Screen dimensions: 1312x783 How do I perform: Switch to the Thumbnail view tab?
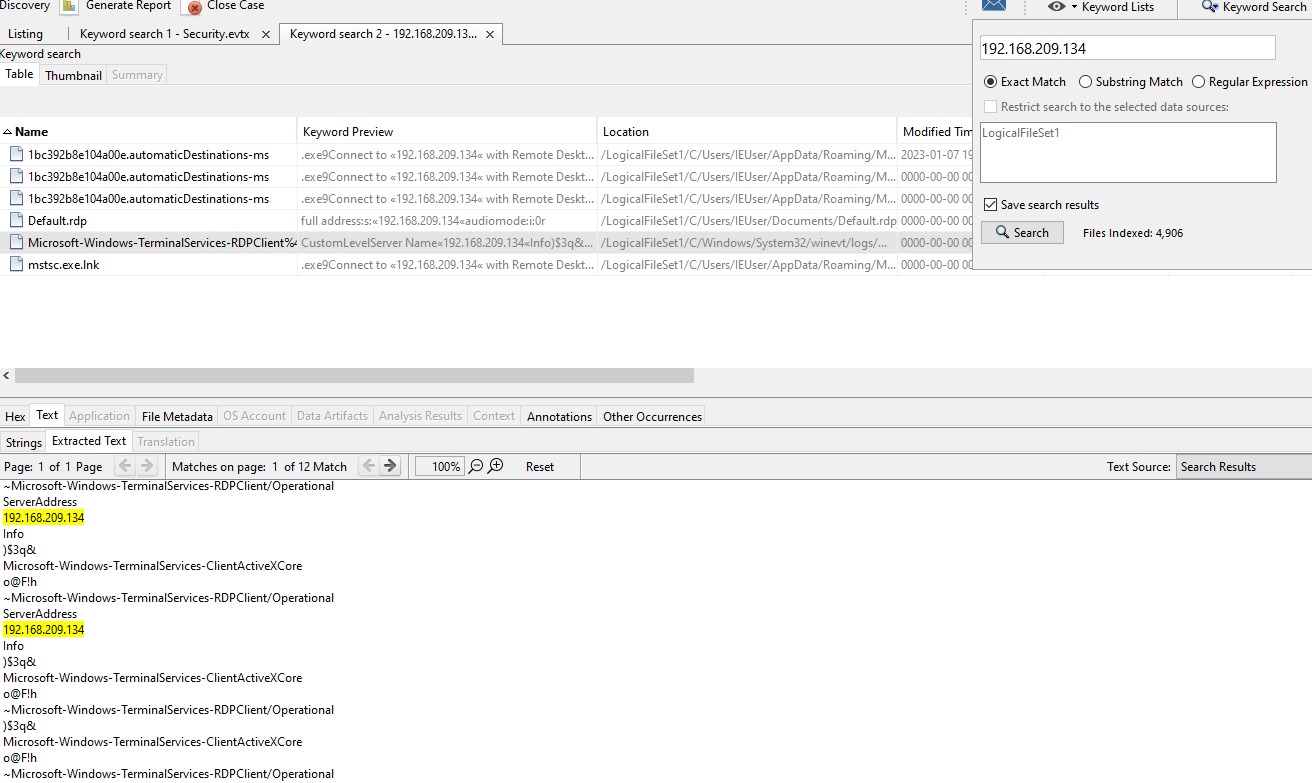tap(73, 75)
